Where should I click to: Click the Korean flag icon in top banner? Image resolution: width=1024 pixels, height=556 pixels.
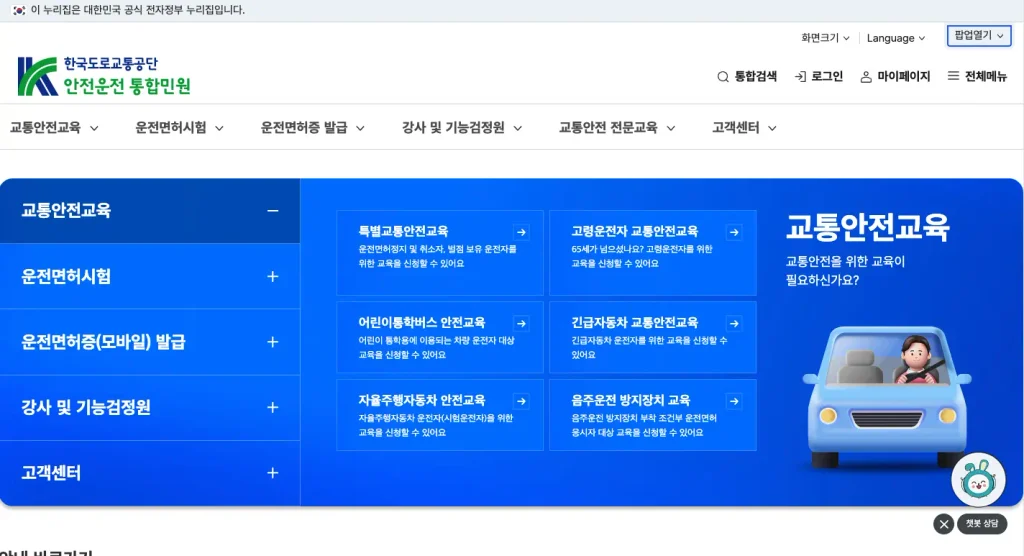(19, 10)
